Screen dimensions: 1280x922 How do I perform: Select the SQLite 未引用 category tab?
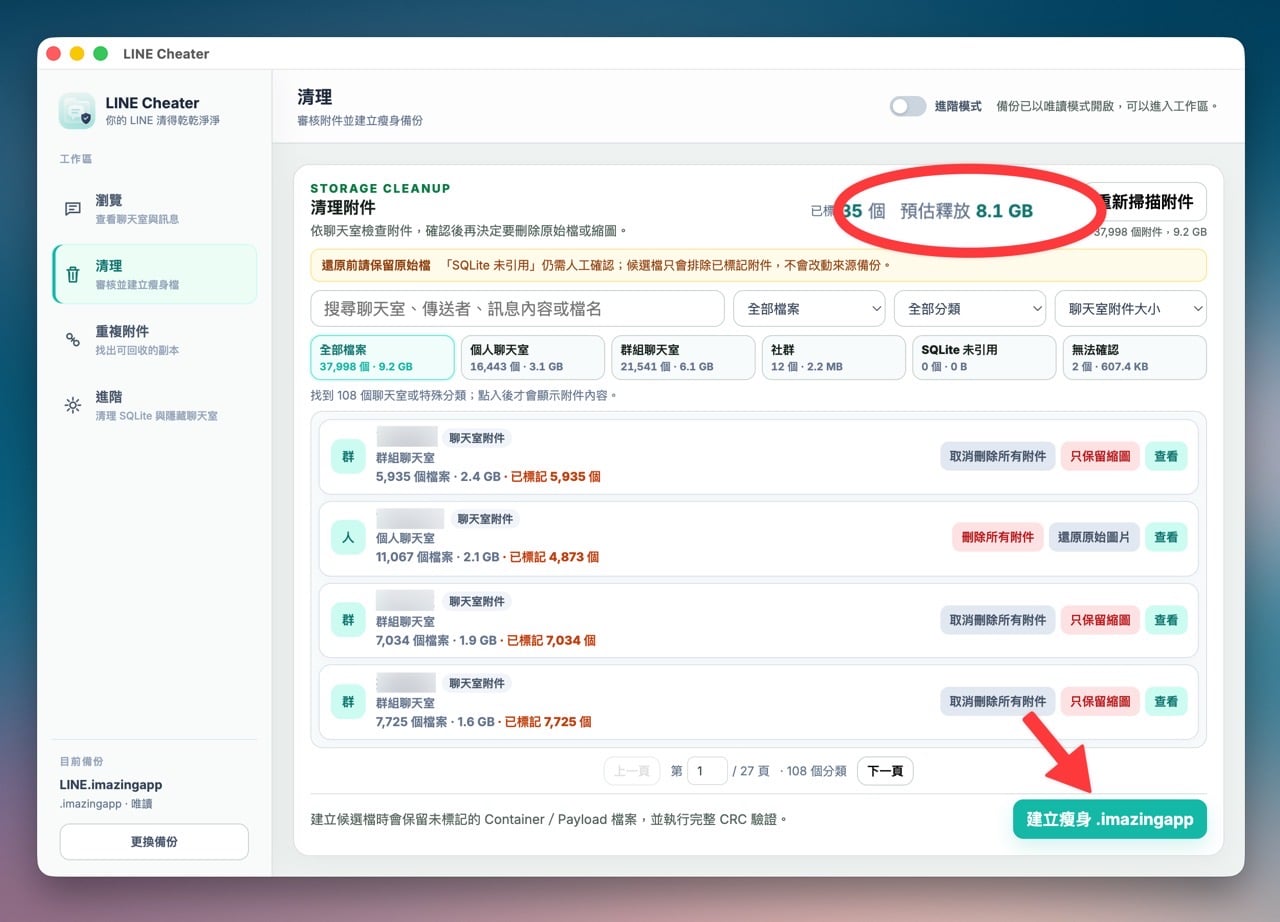click(x=984, y=358)
